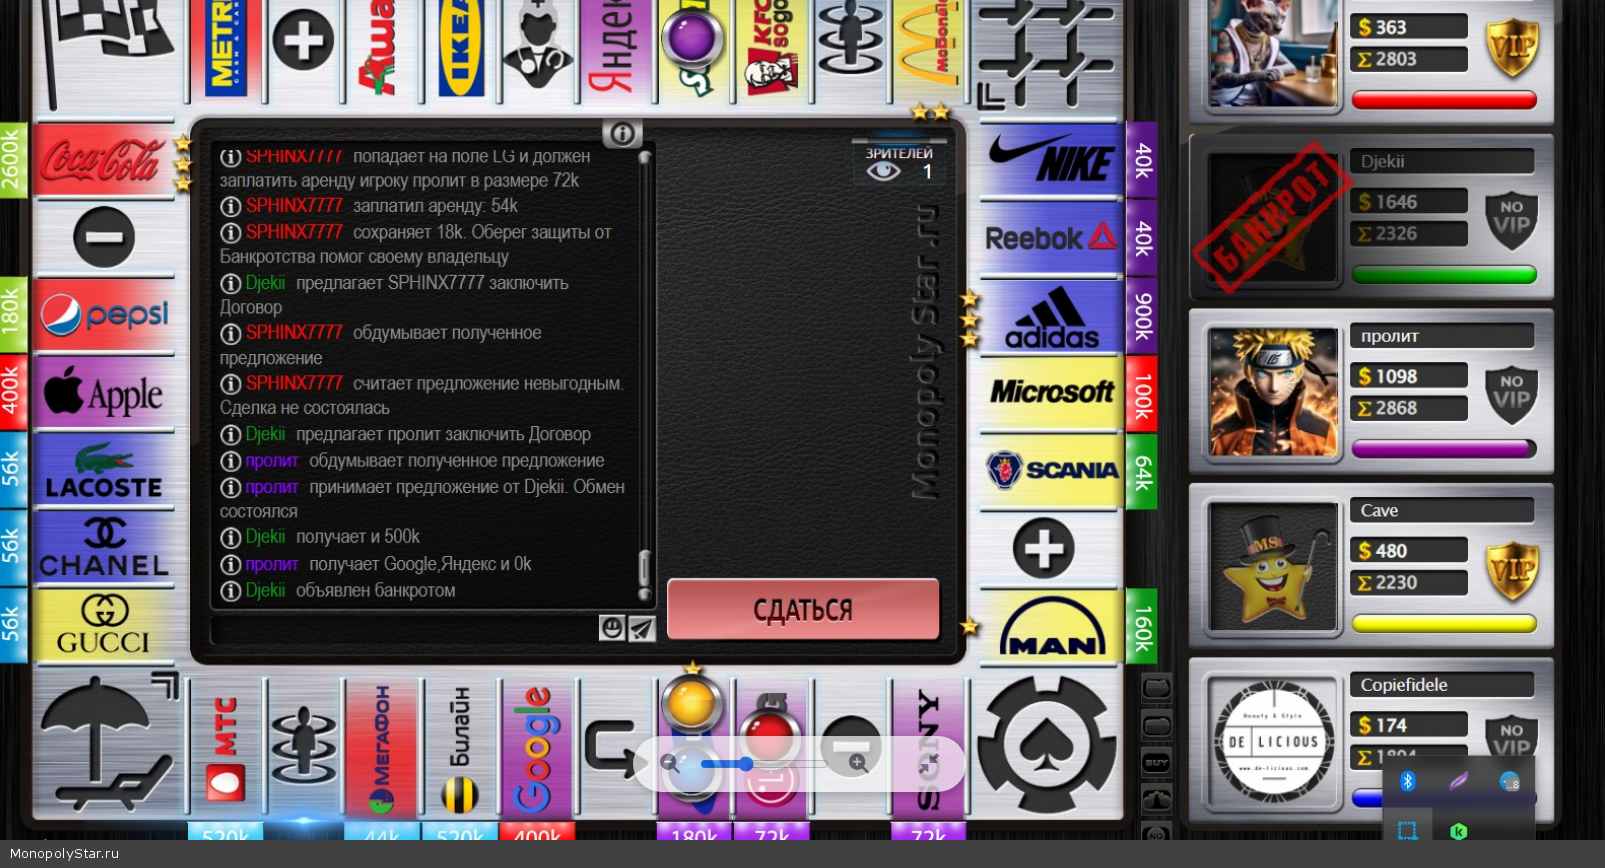This screenshot has height=868, width=1605.
Task: Click SPHINX7777 in 'заплатил аренду' log line
Action: pos(294,205)
